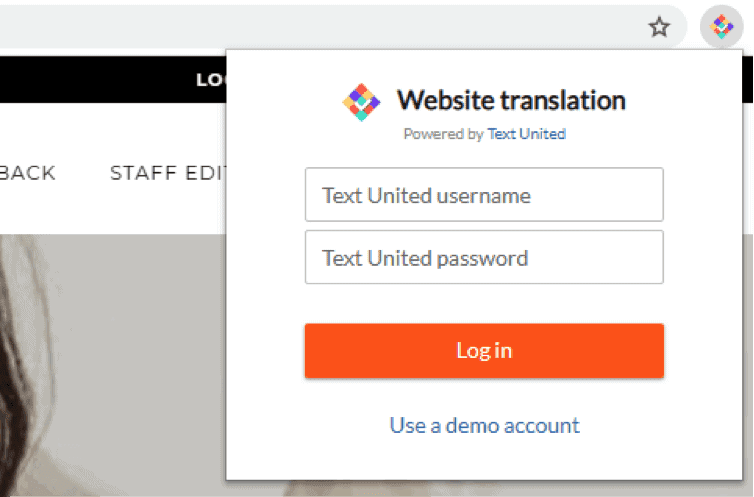Open the Use a demo account link
Image resolution: width=754 pixels, height=497 pixels.
point(484,425)
